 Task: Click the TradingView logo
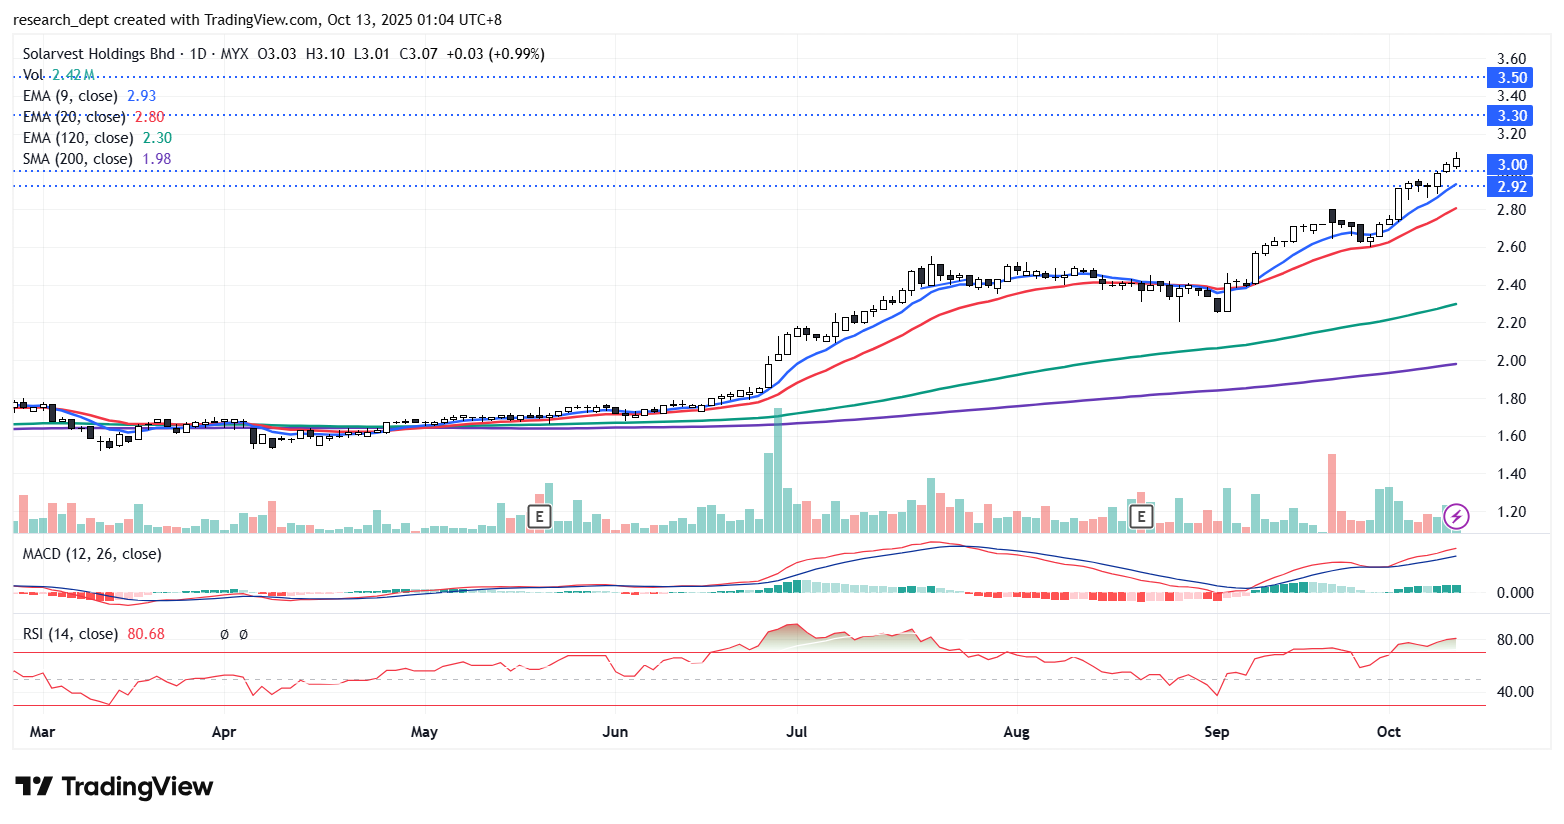(x=114, y=787)
